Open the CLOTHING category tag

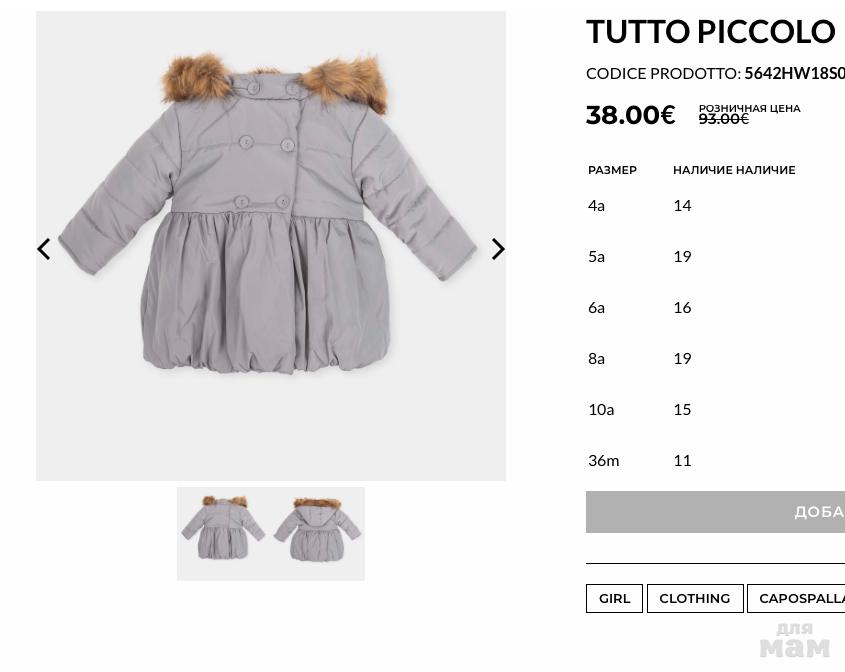click(x=695, y=598)
